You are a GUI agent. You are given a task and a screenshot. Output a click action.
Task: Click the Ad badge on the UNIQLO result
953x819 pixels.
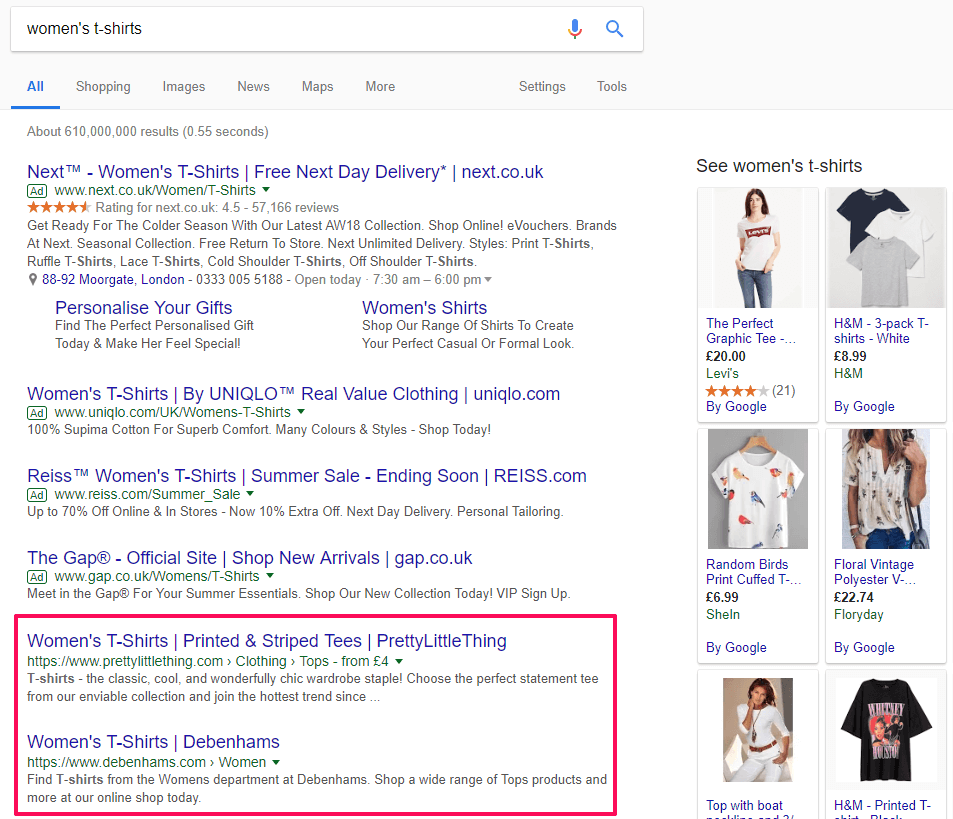coord(37,413)
